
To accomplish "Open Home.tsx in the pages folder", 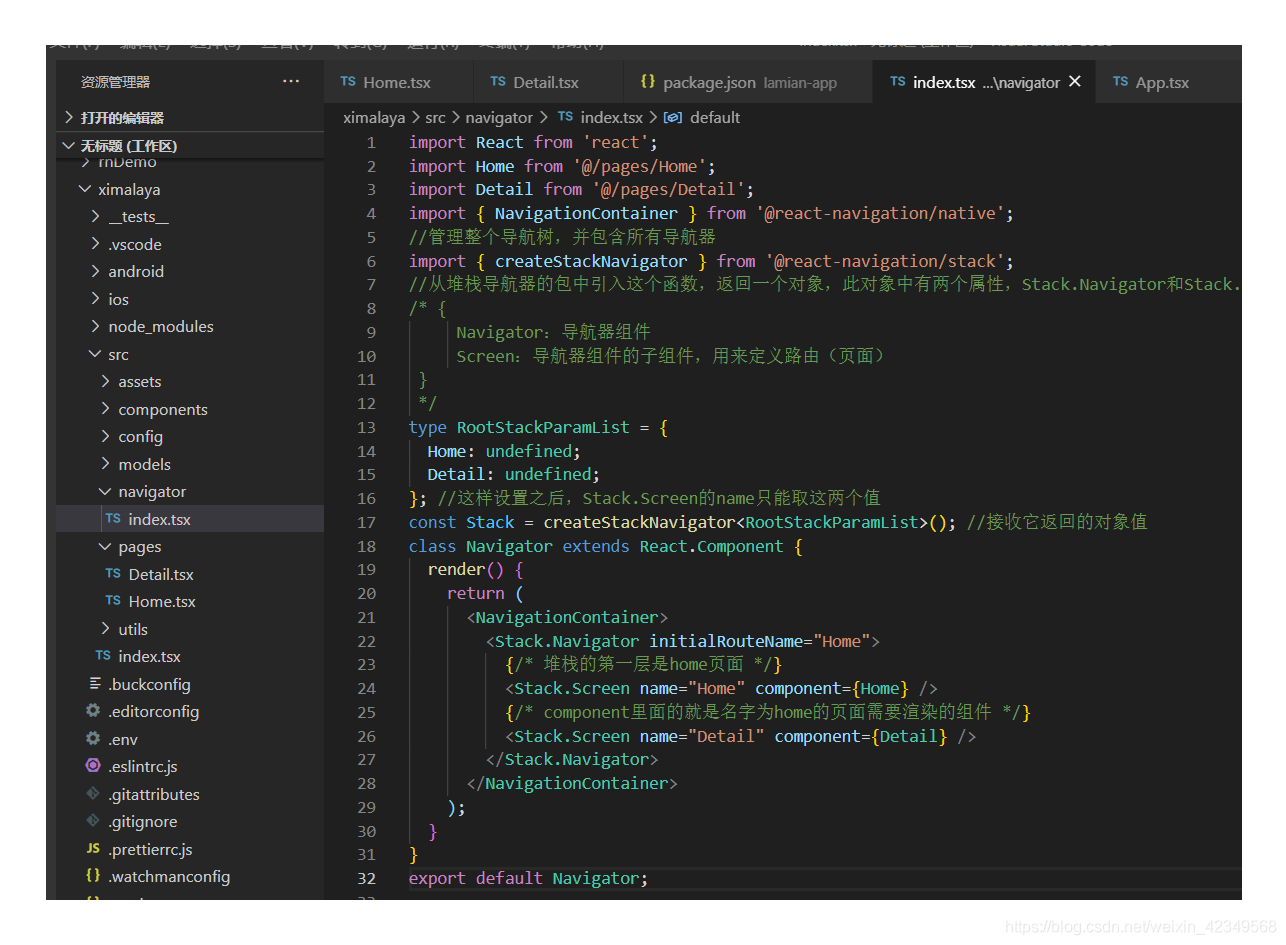I will click(x=190, y=602).
